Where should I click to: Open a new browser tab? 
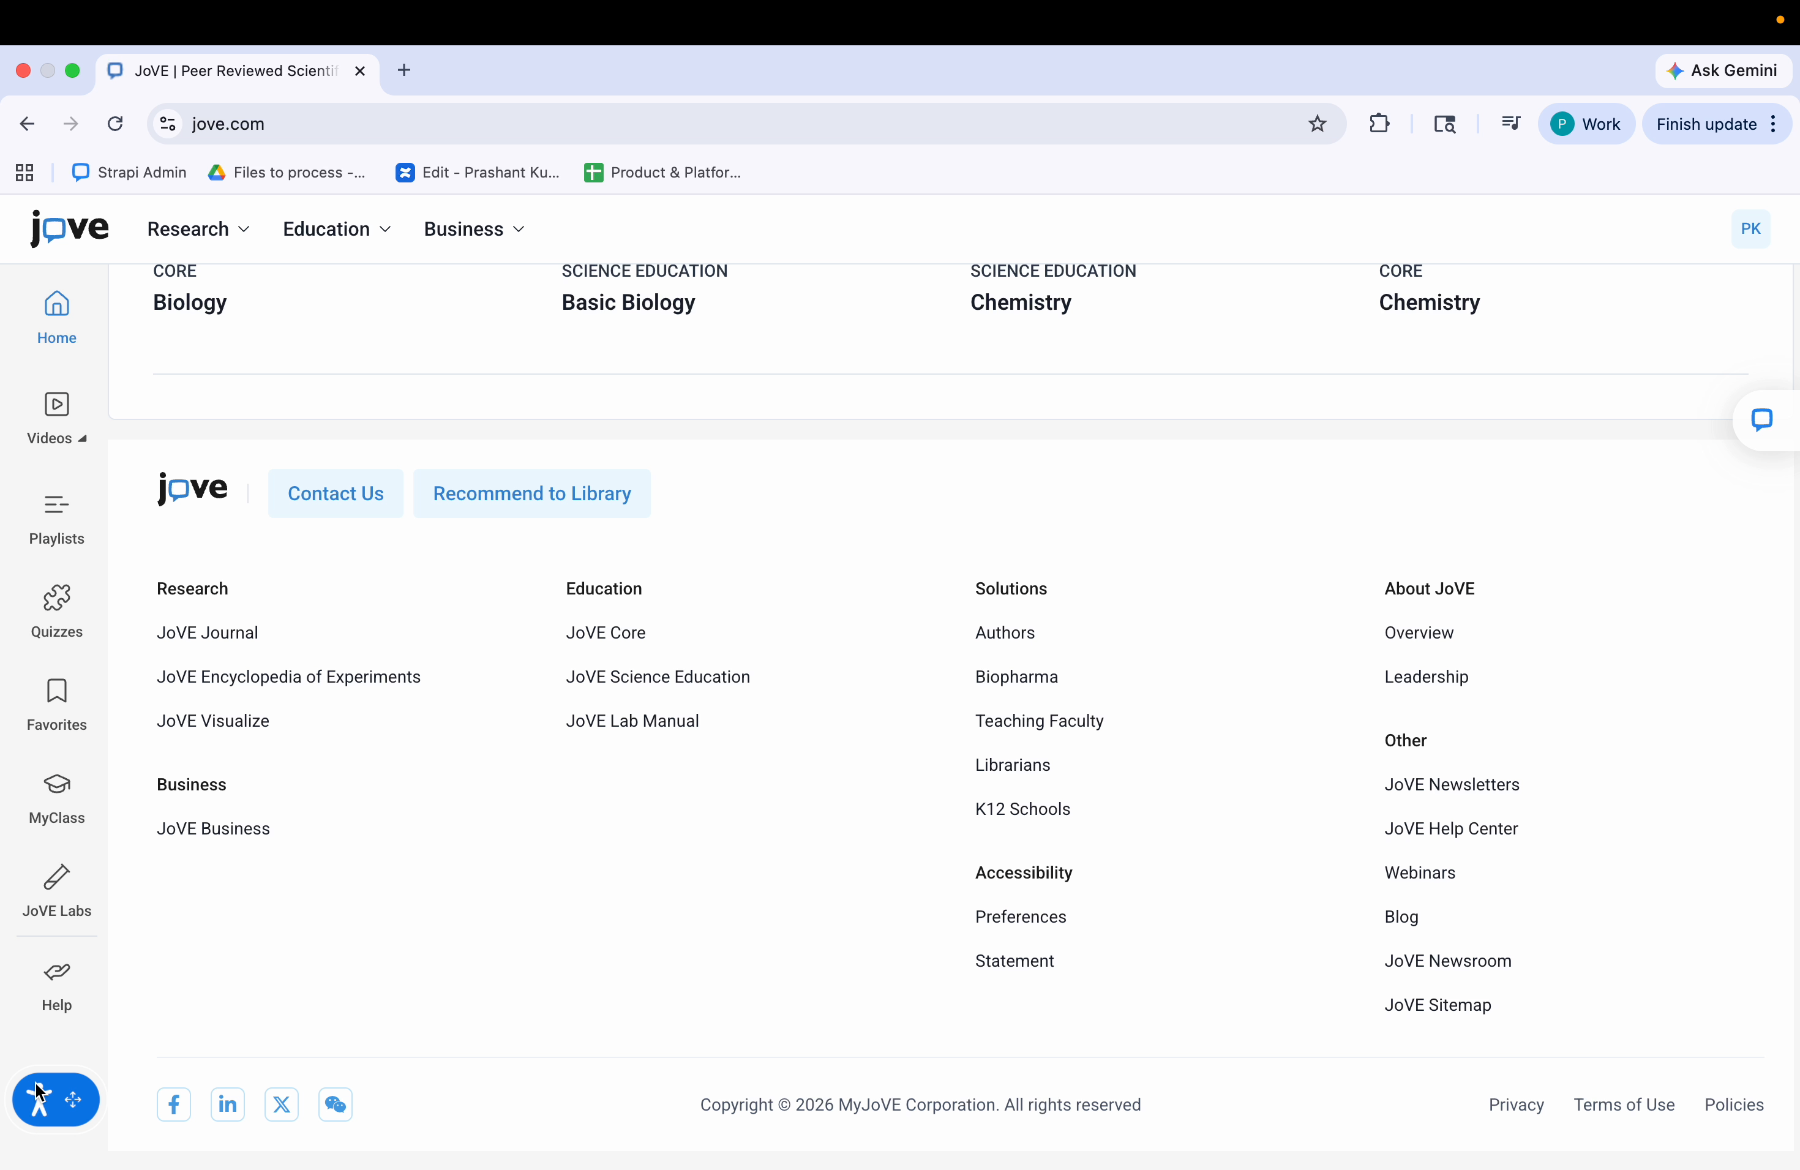[x=404, y=70]
